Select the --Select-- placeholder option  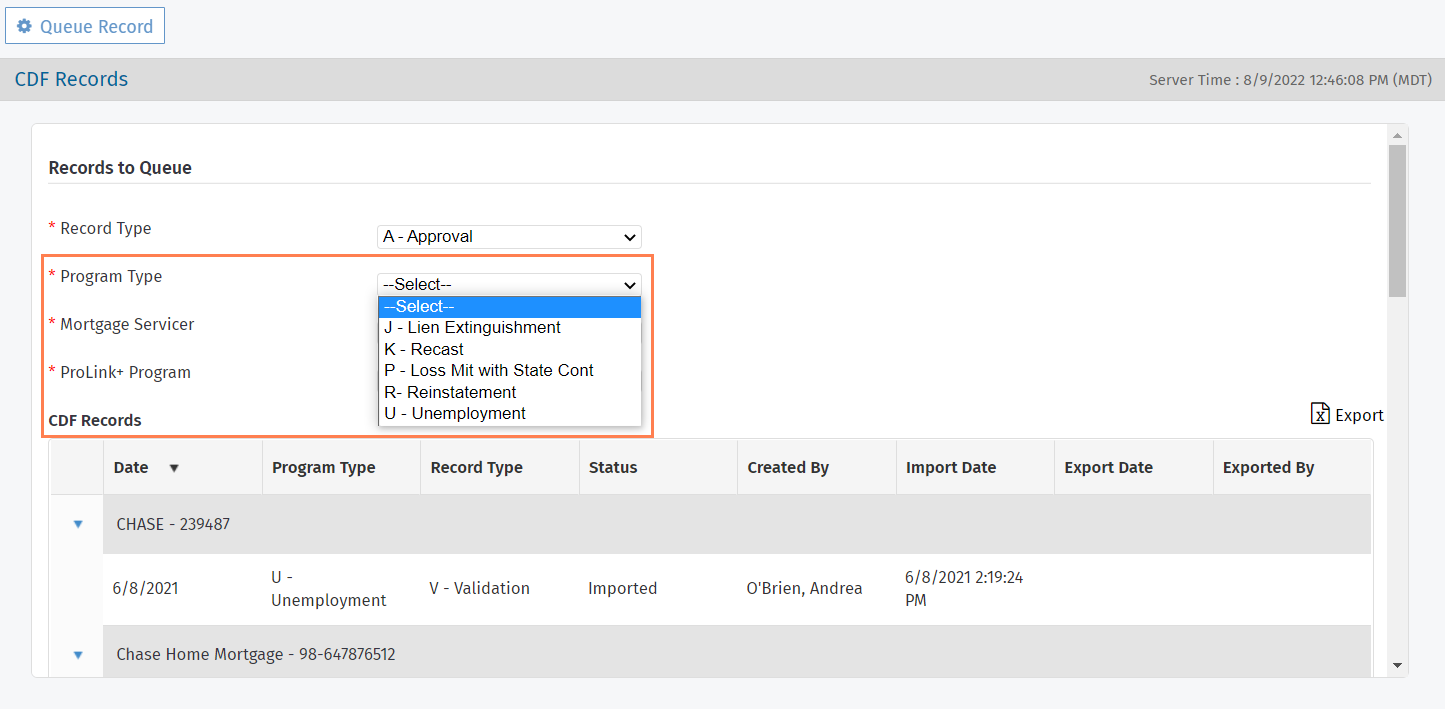(x=419, y=307)
